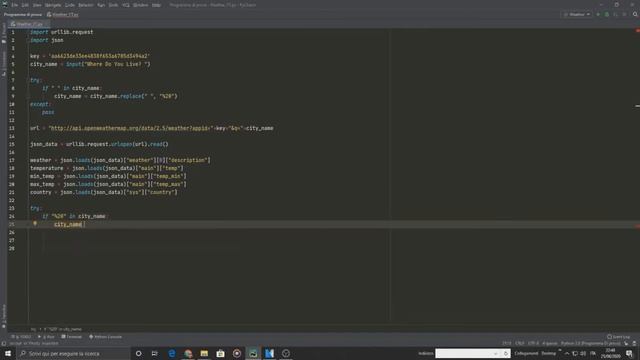Open the Favorites tool window sidebar tab
Screen dimensions: 640x360
4,316
